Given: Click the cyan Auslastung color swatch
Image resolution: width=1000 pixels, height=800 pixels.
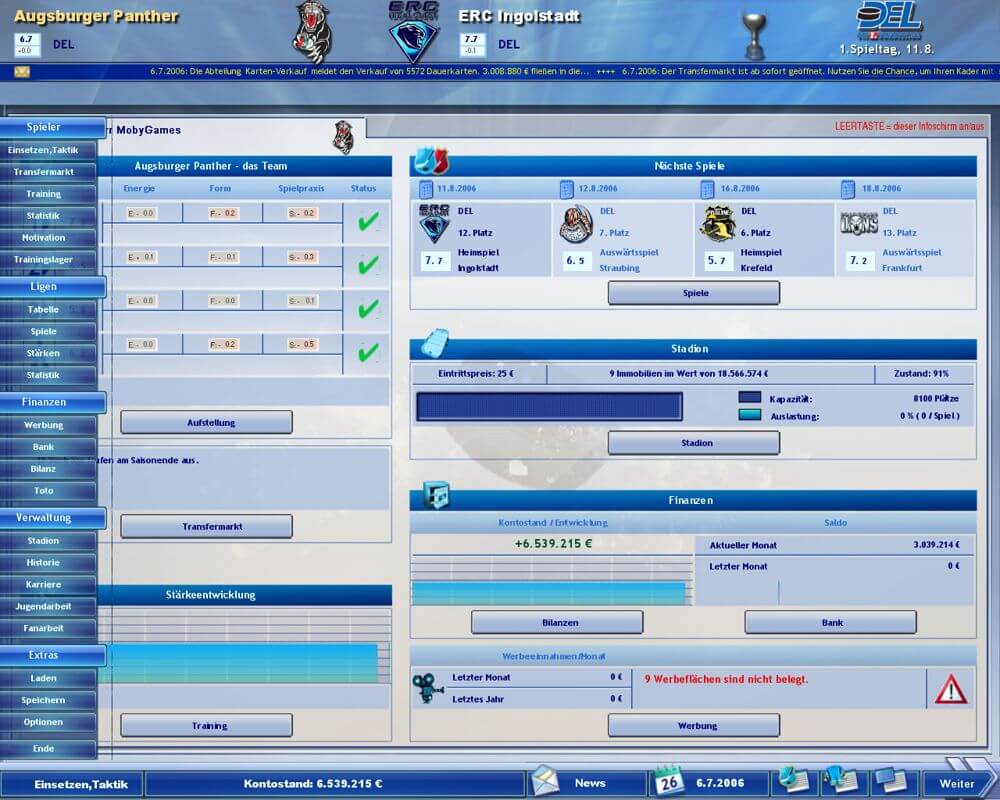Looking at the screenshot, I should click(x=749, y=415).
